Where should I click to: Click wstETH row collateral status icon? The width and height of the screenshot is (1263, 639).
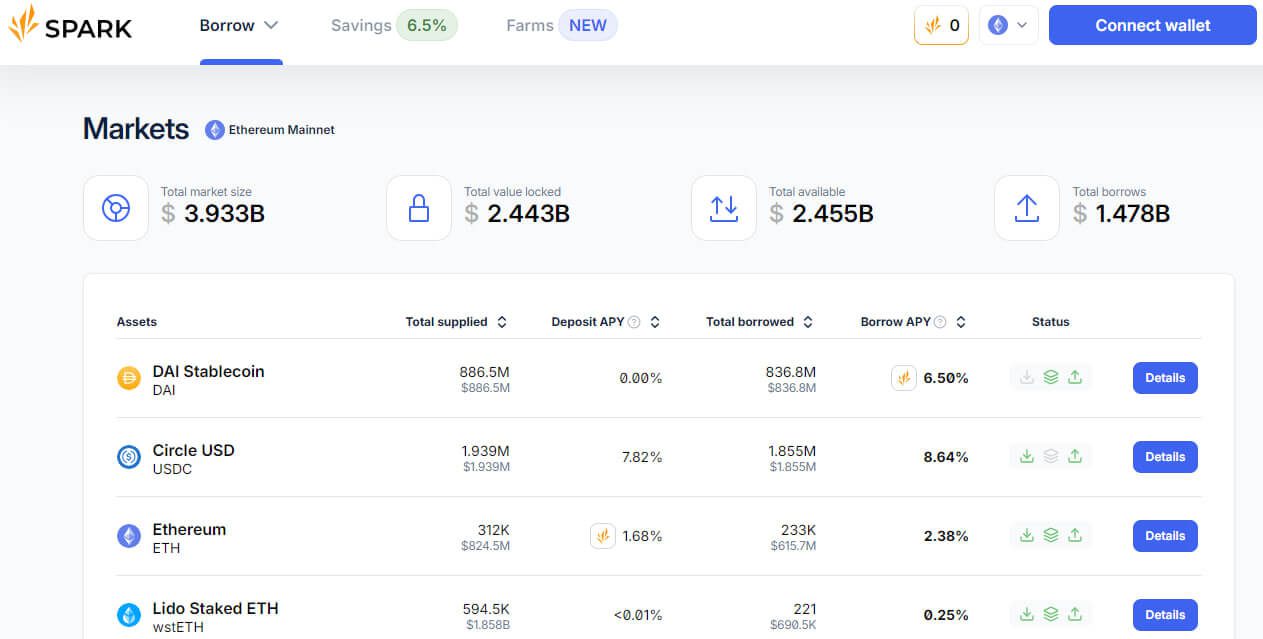tap(1050, 615)
